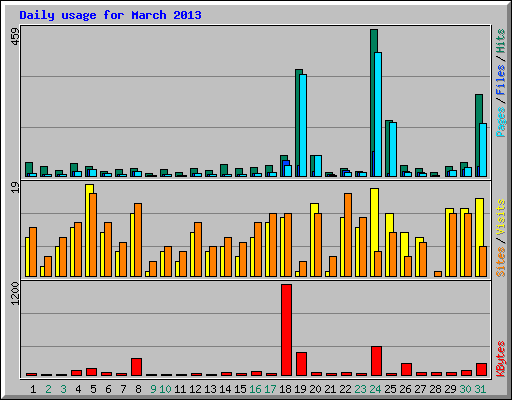Click the blue "Files" legend label
Screen dimensions: 512x400
click(x=501, y=80)
